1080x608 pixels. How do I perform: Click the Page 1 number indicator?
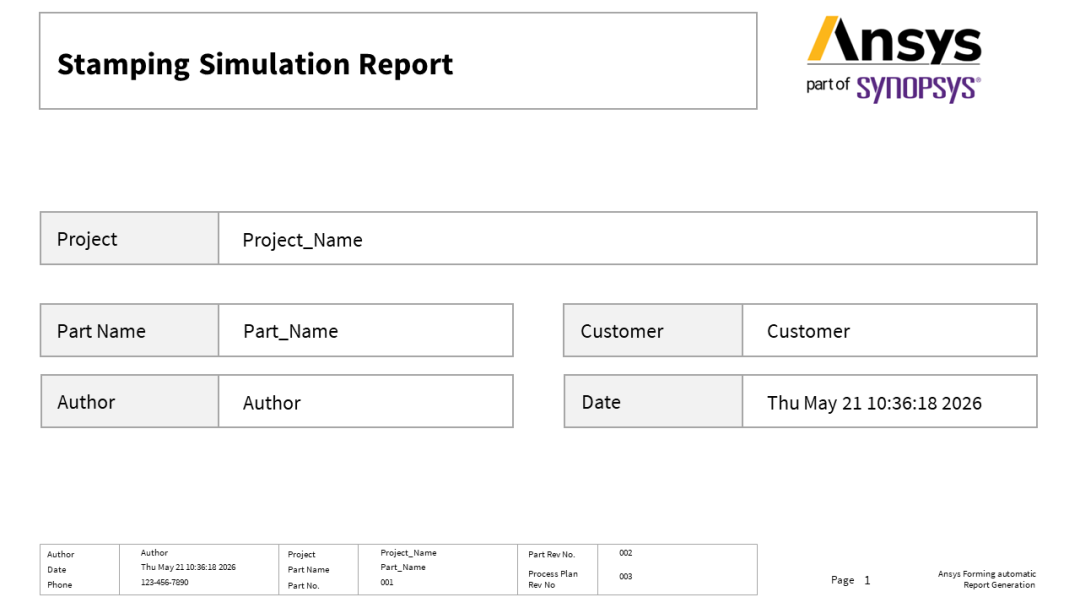point(851,580)
